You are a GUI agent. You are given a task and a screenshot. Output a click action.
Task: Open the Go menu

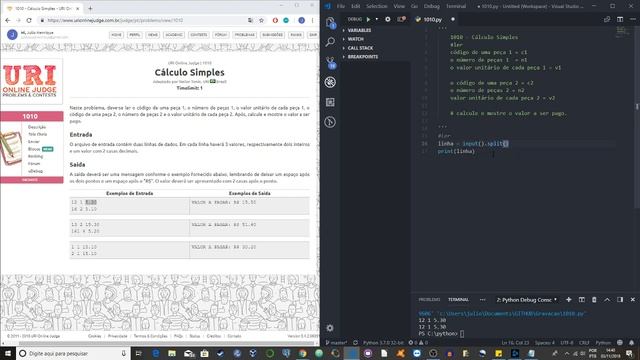pyautogui.click(x=414, y=6)
